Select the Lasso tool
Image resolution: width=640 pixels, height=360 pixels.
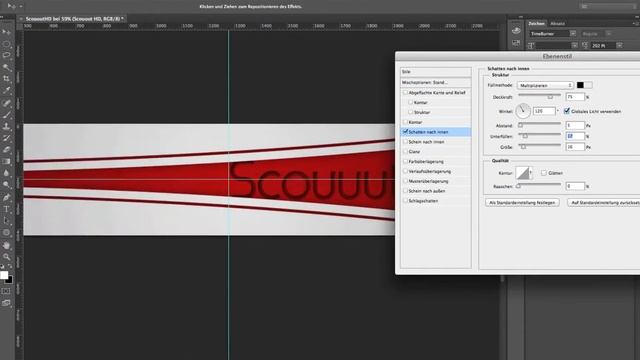click(7, 55)
